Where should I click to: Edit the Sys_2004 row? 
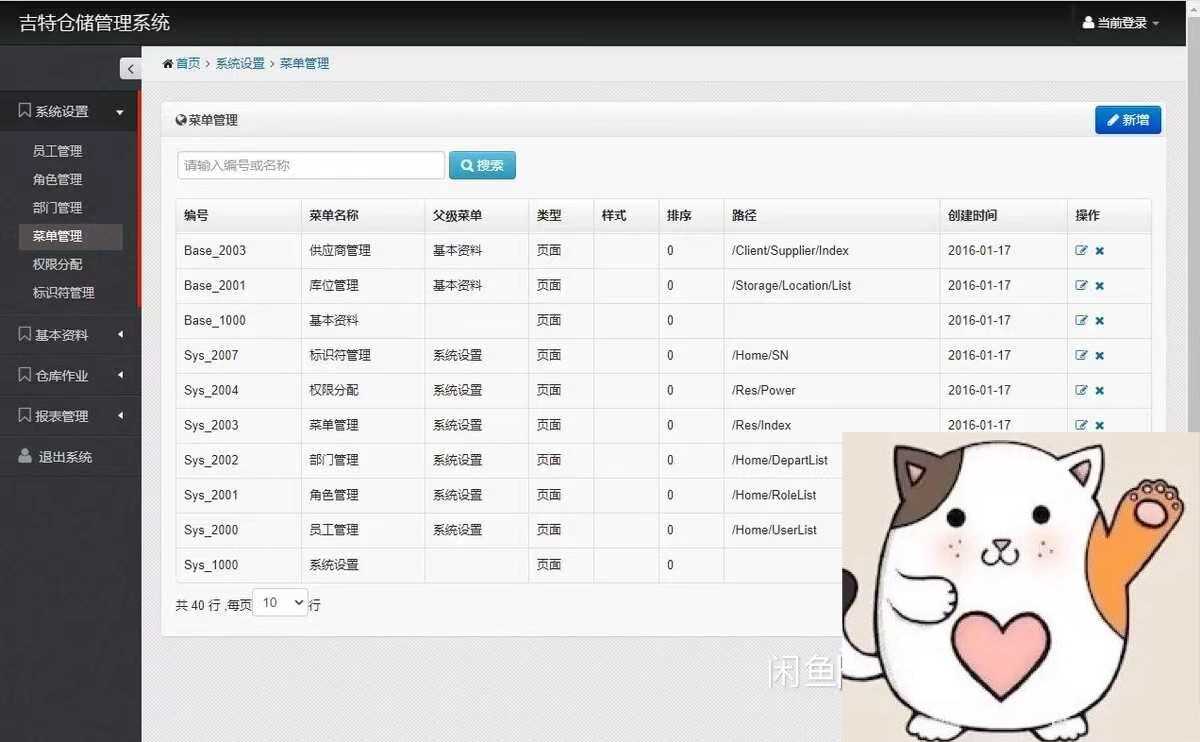(1081, 391)
